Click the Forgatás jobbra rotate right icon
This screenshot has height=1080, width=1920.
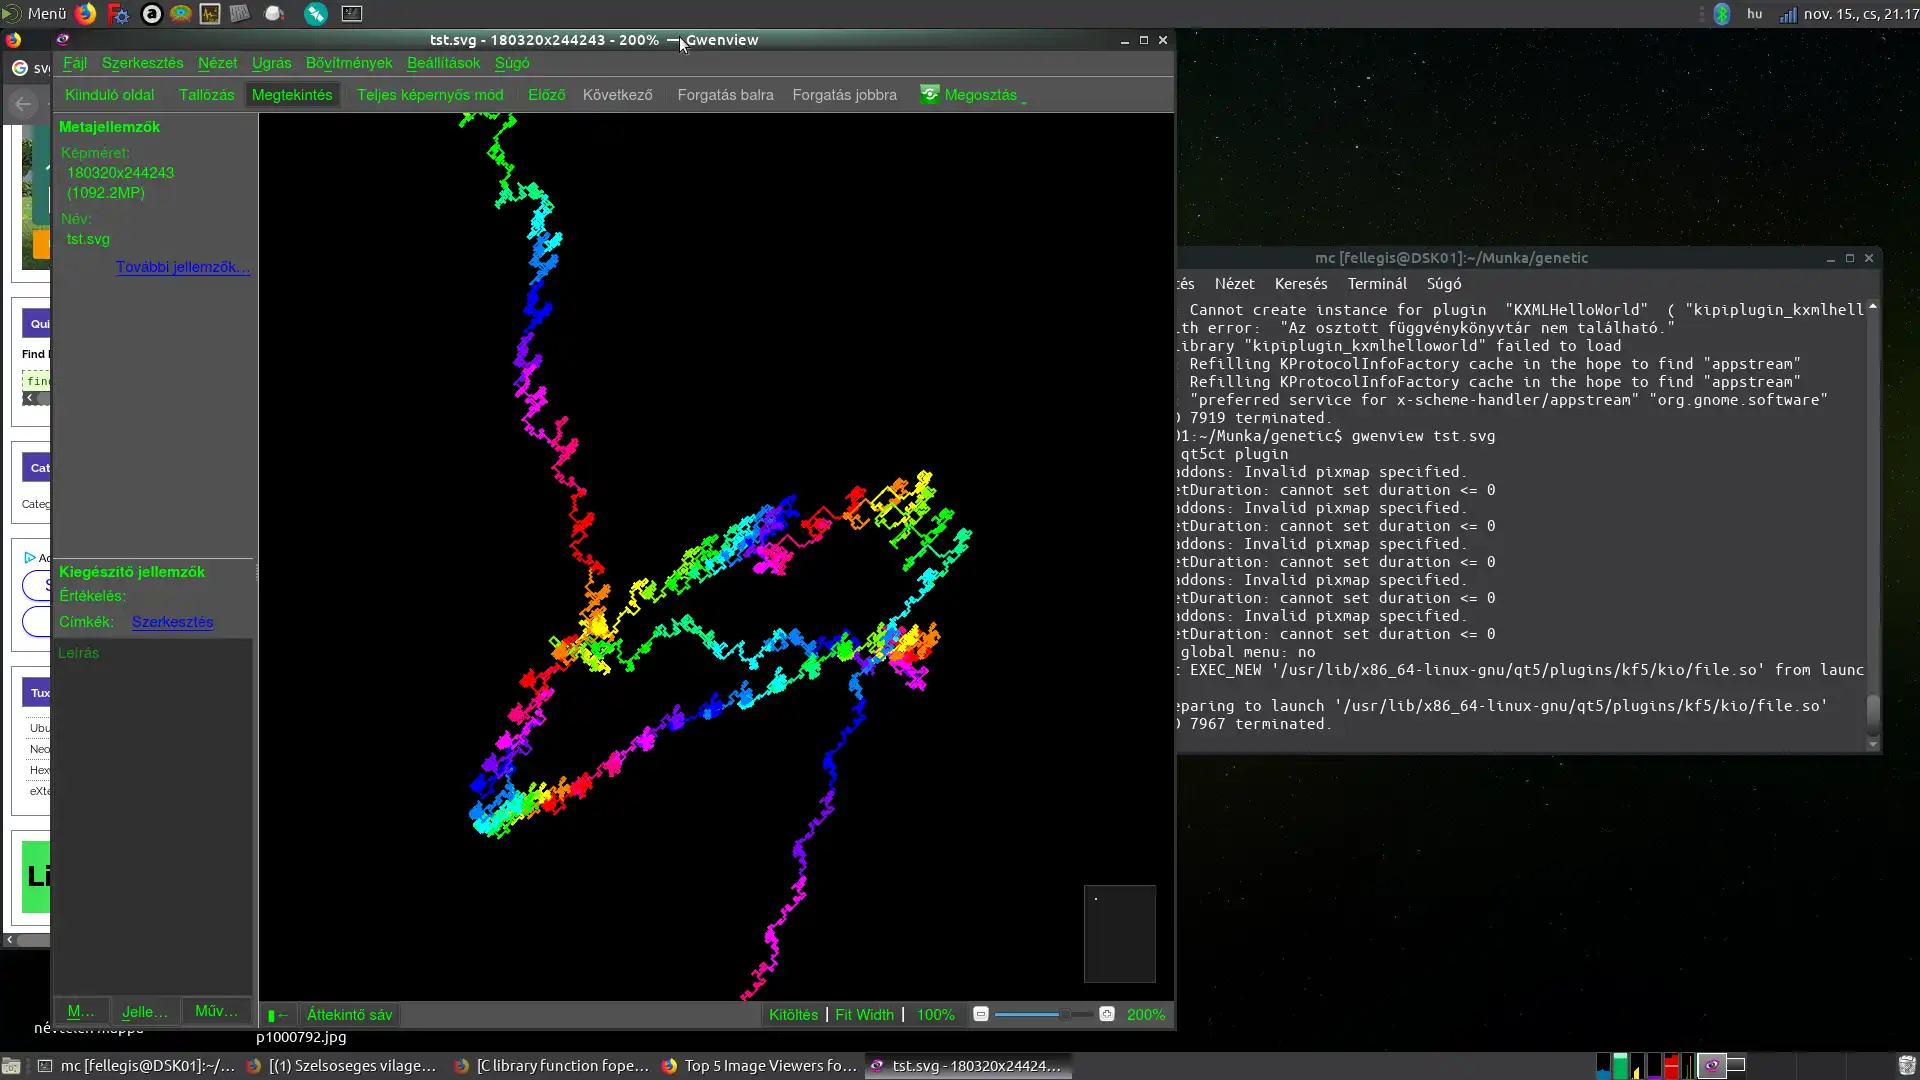pyautogui.click(x=845, y=94)
